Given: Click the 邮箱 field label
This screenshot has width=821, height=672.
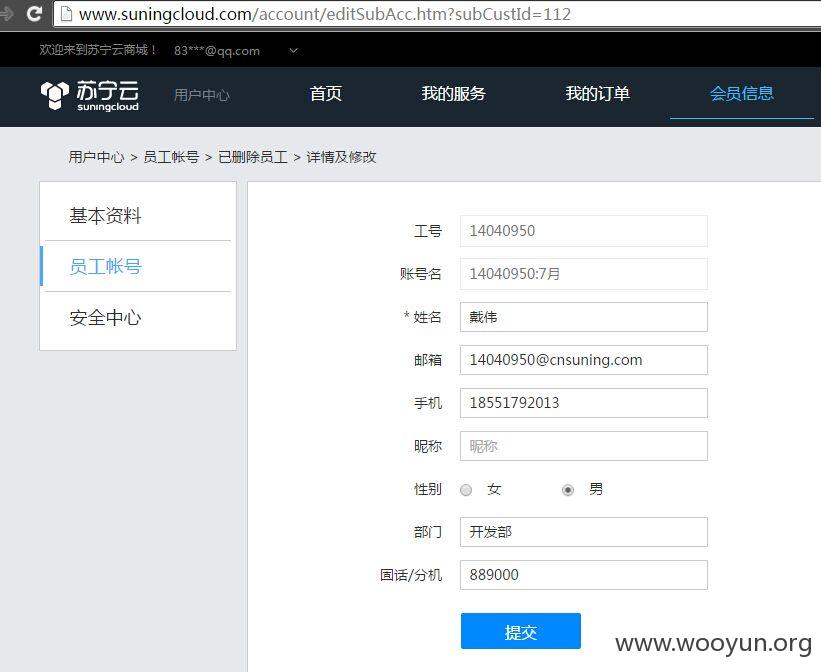Looking at the screenshot, I should pos(428,360).
